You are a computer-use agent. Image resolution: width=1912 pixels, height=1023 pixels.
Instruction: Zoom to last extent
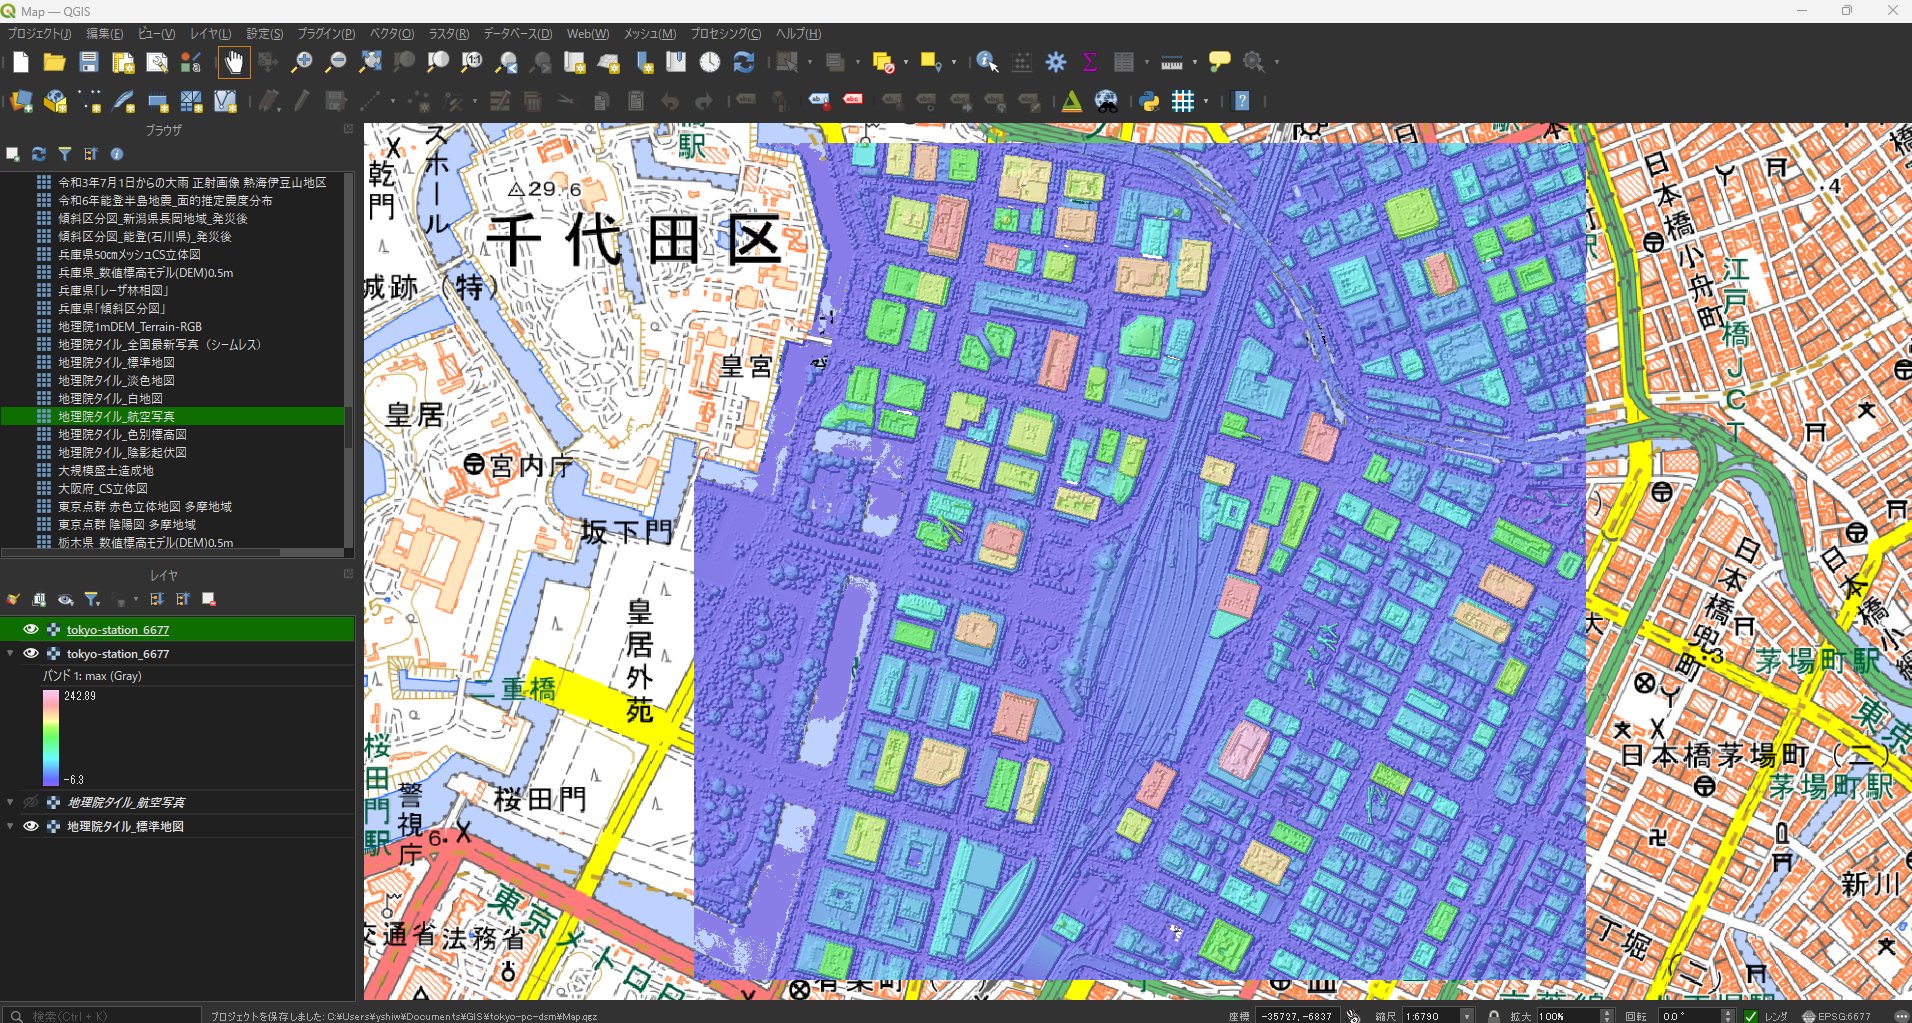(x=507, y=62)
